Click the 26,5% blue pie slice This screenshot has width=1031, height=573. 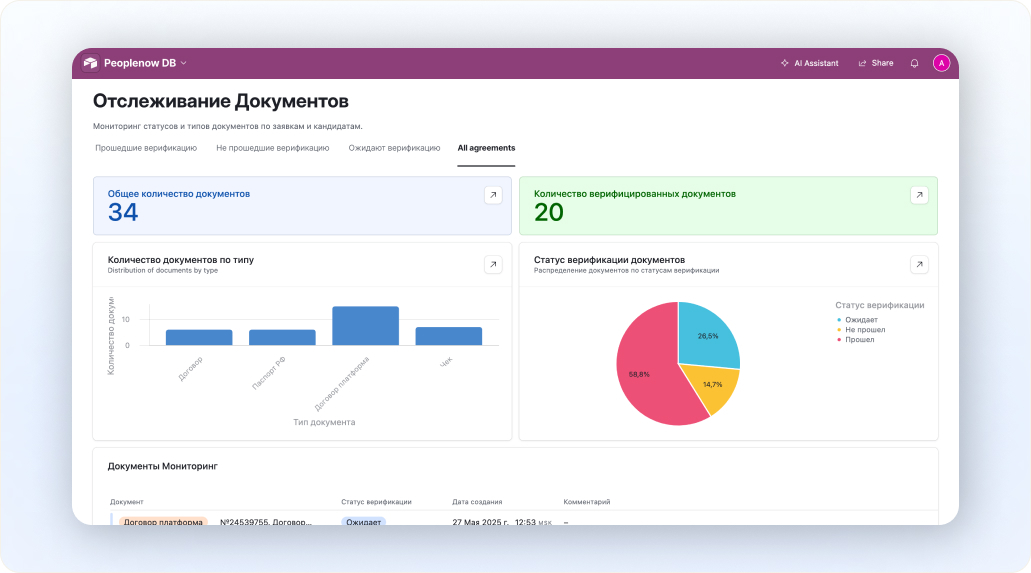point(706,337)
